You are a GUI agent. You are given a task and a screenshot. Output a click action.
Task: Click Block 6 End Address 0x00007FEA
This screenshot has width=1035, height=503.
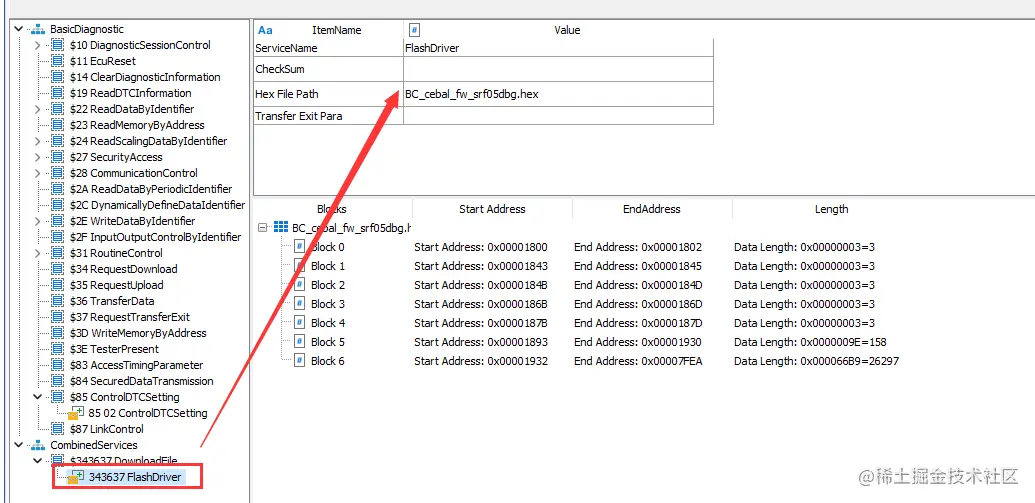(x=638, y=361)
